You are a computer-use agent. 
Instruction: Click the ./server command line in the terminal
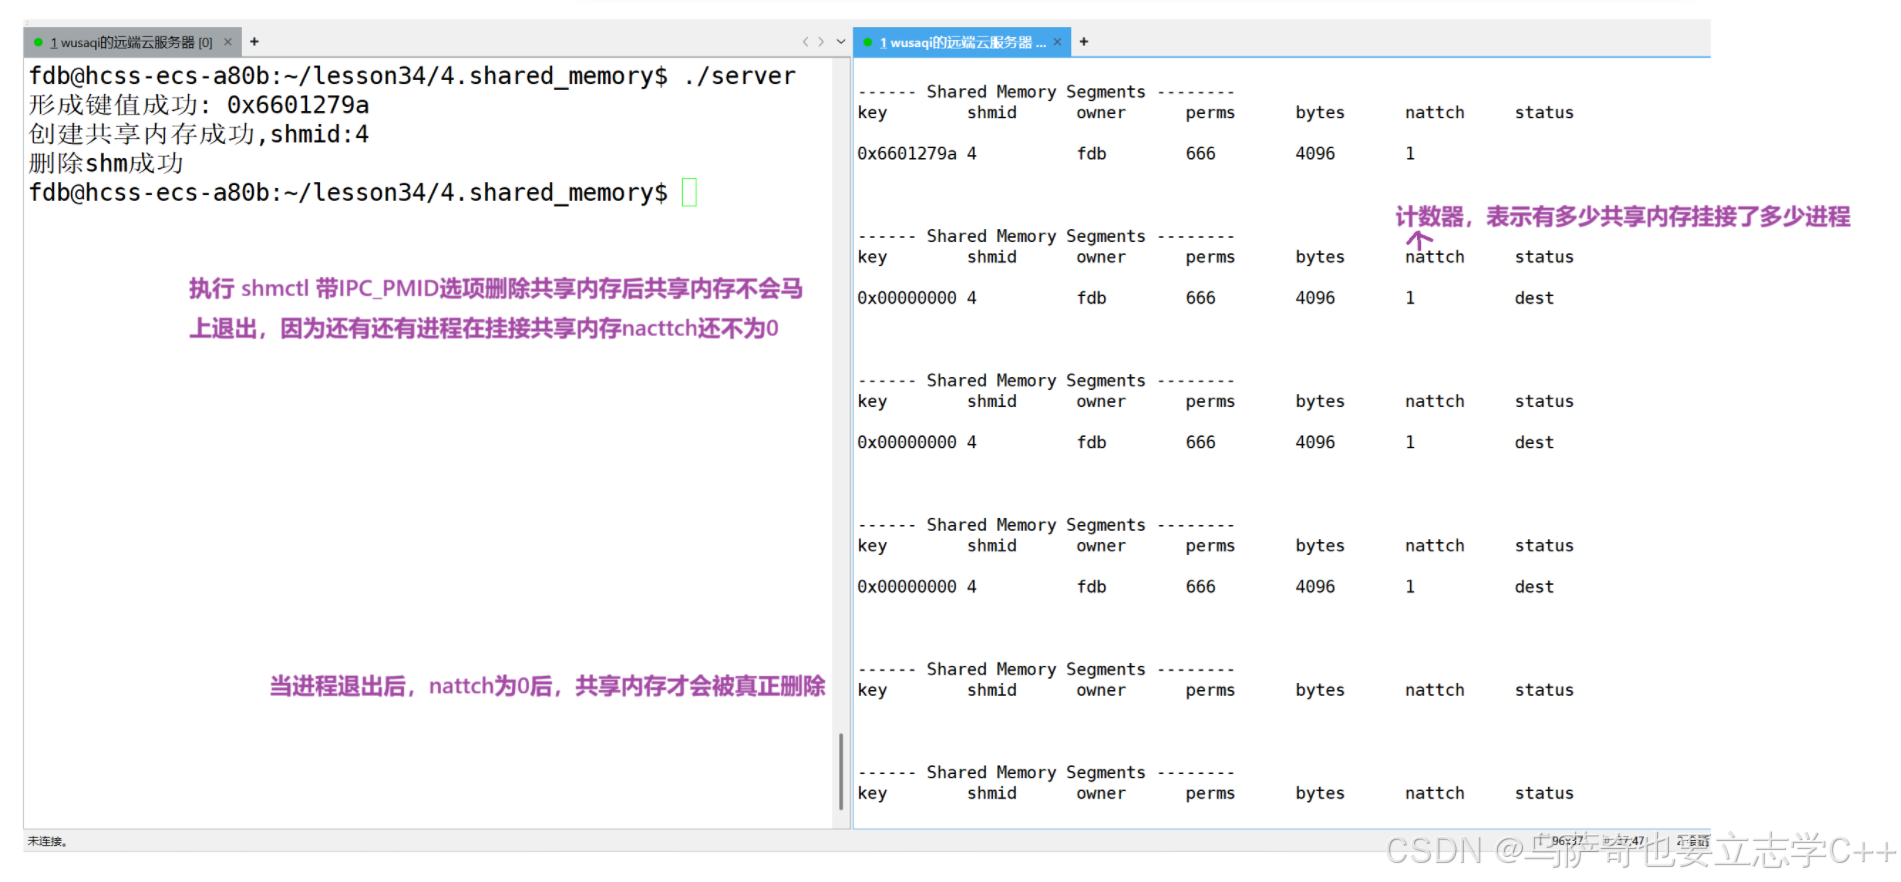412,76
